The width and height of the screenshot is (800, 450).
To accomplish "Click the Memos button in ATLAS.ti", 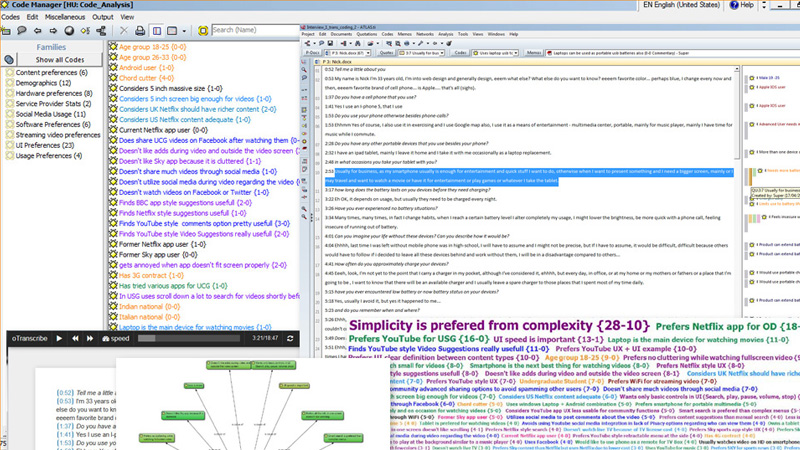I will tap(534, 53).
